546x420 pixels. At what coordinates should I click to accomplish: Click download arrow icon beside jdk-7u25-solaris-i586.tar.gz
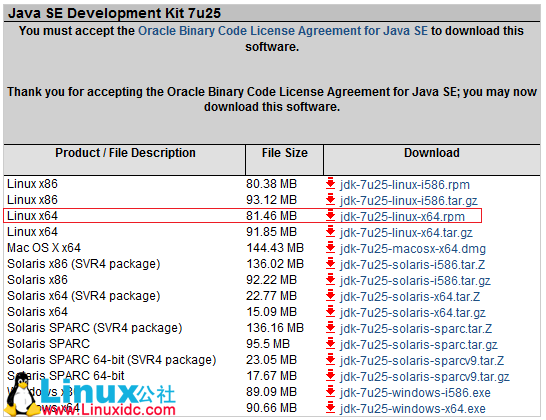tap(330, 280)
